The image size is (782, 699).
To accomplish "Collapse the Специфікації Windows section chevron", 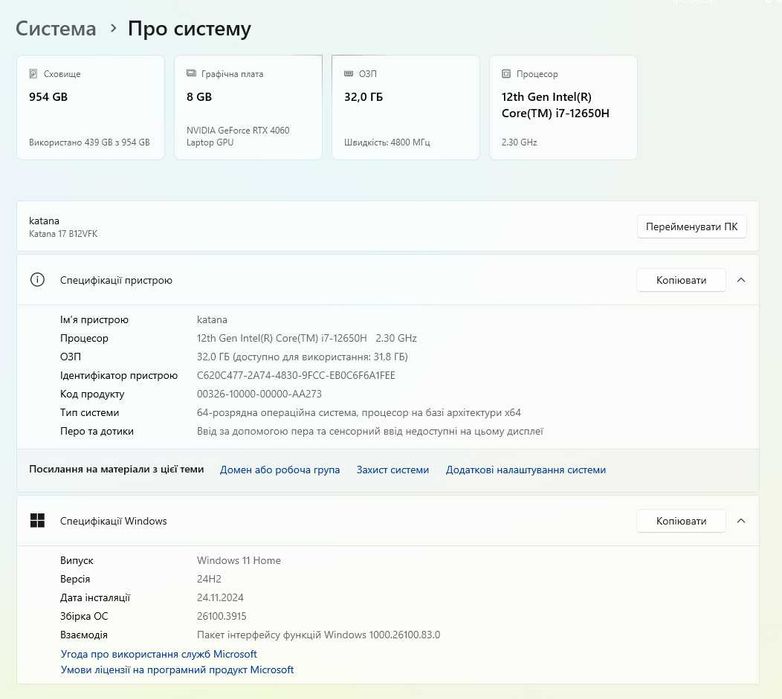I will point(741,521).
